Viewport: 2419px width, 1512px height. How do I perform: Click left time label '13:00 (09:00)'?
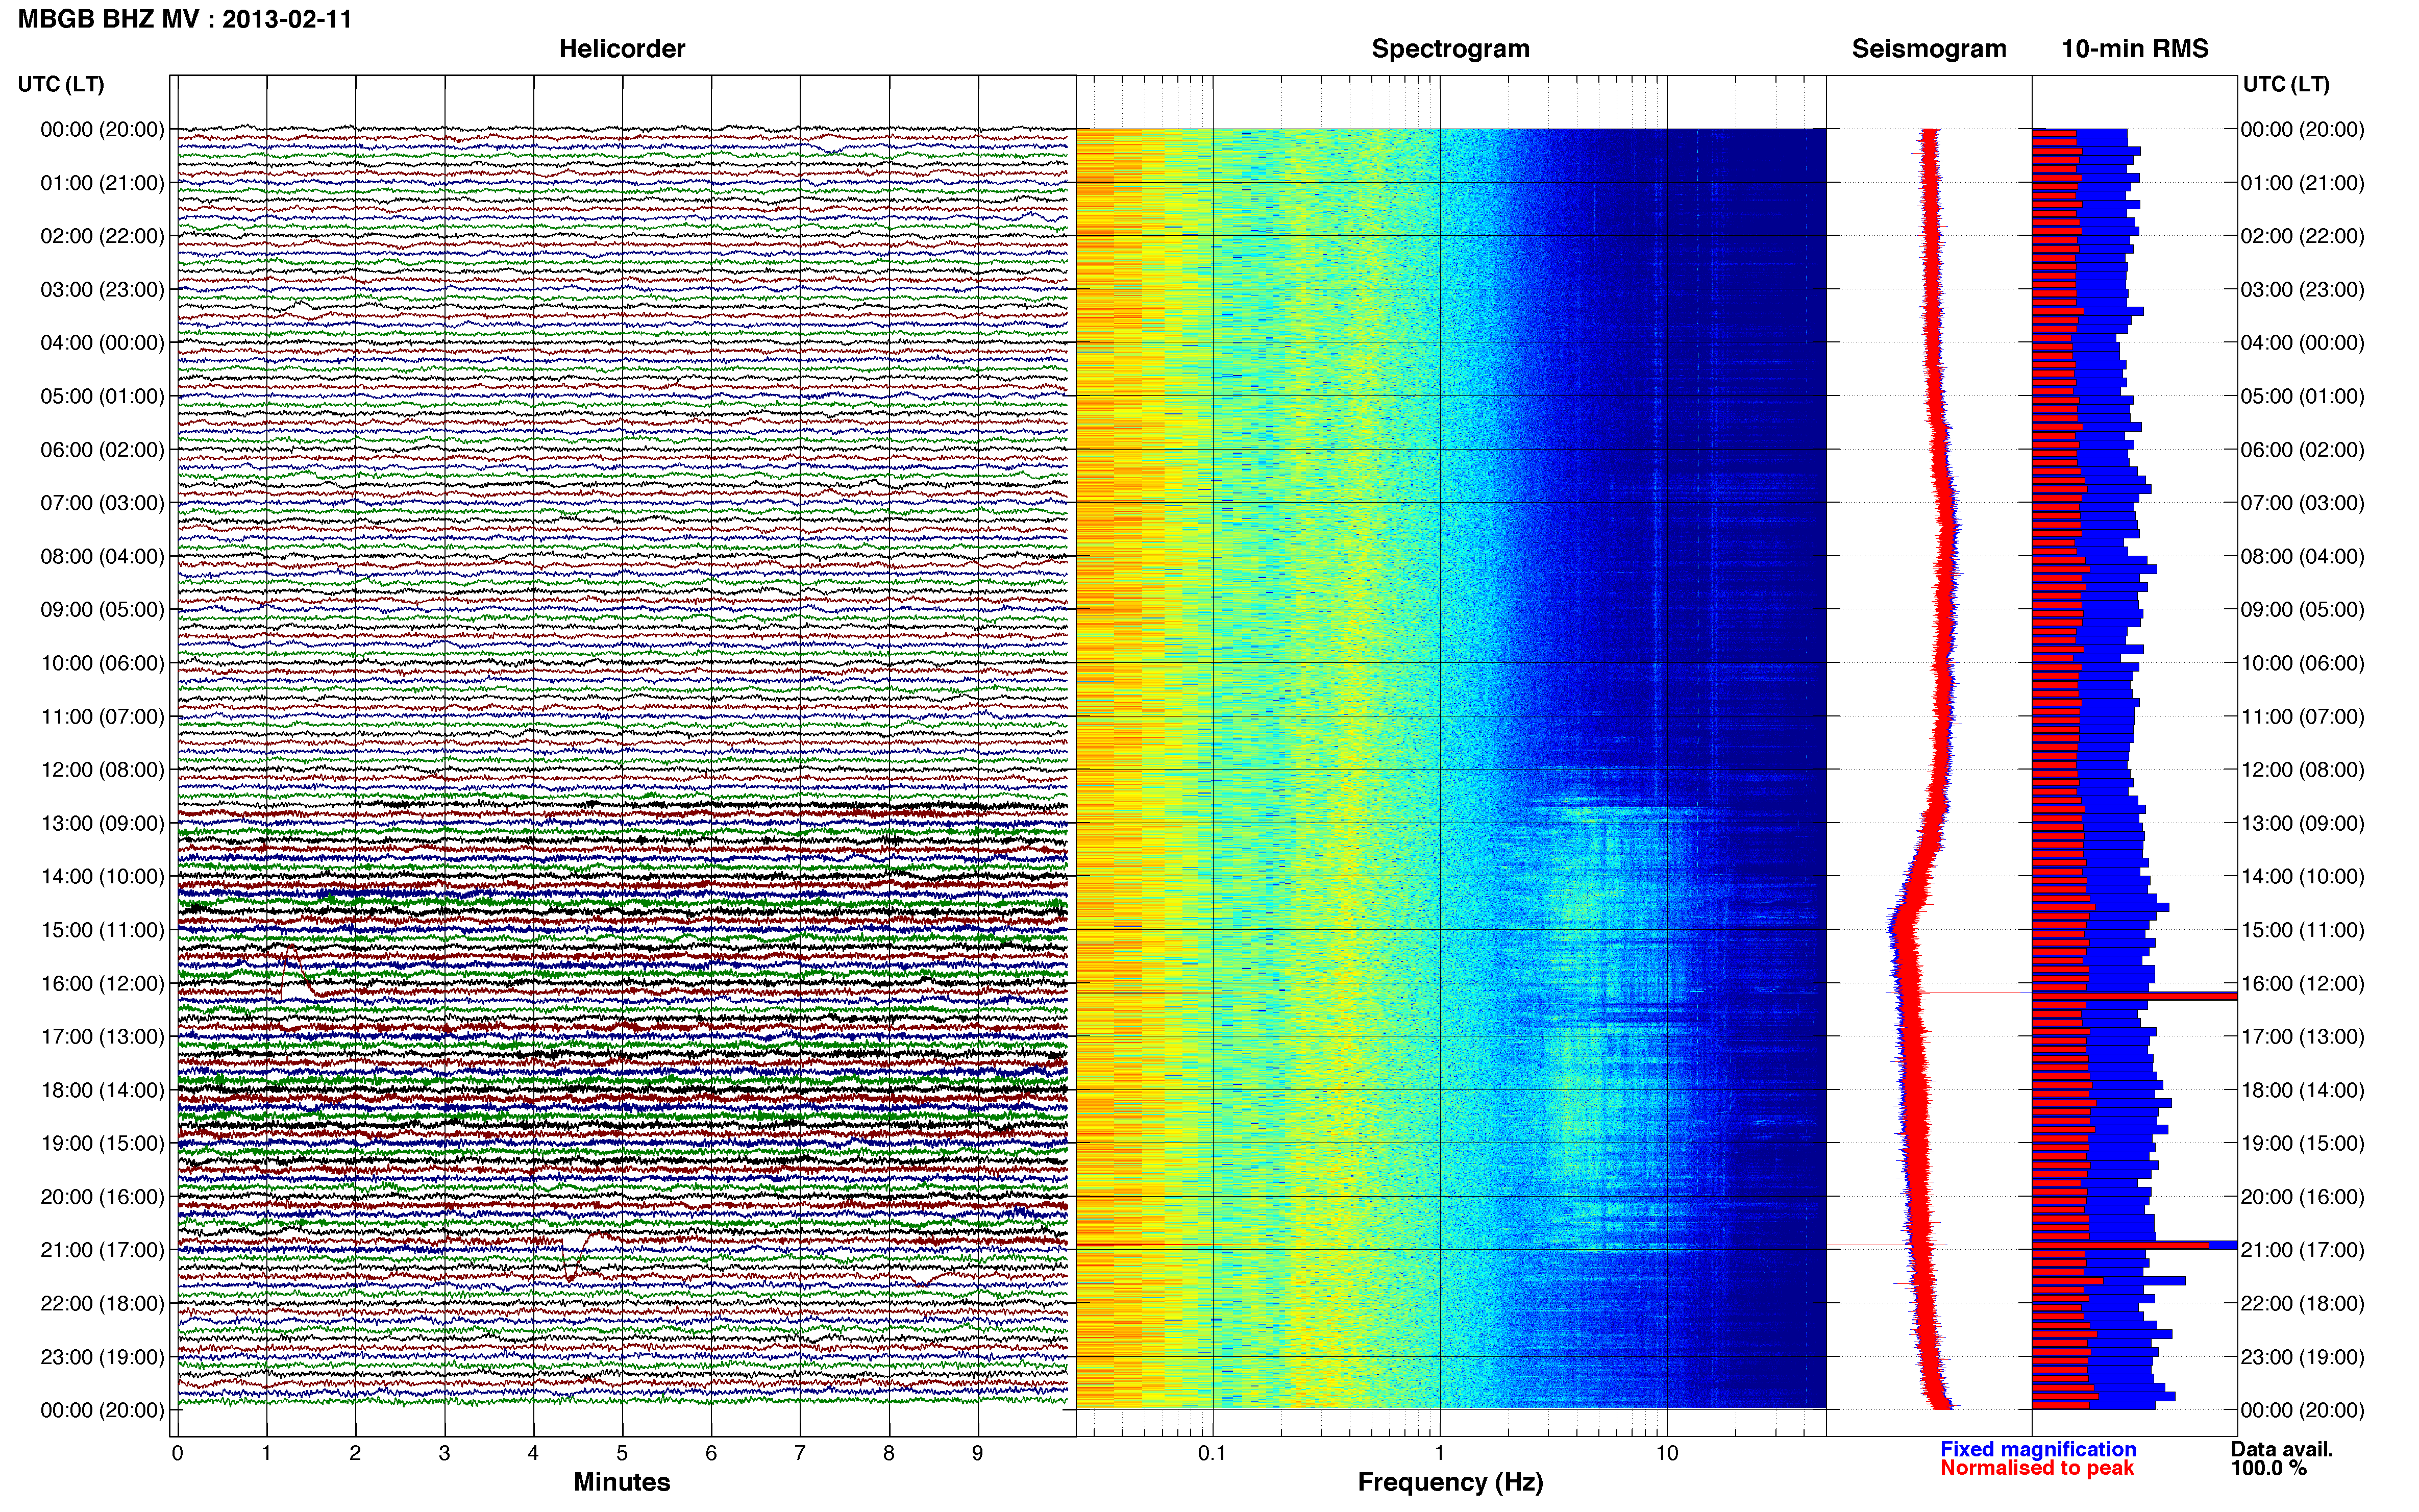point(102,823)
